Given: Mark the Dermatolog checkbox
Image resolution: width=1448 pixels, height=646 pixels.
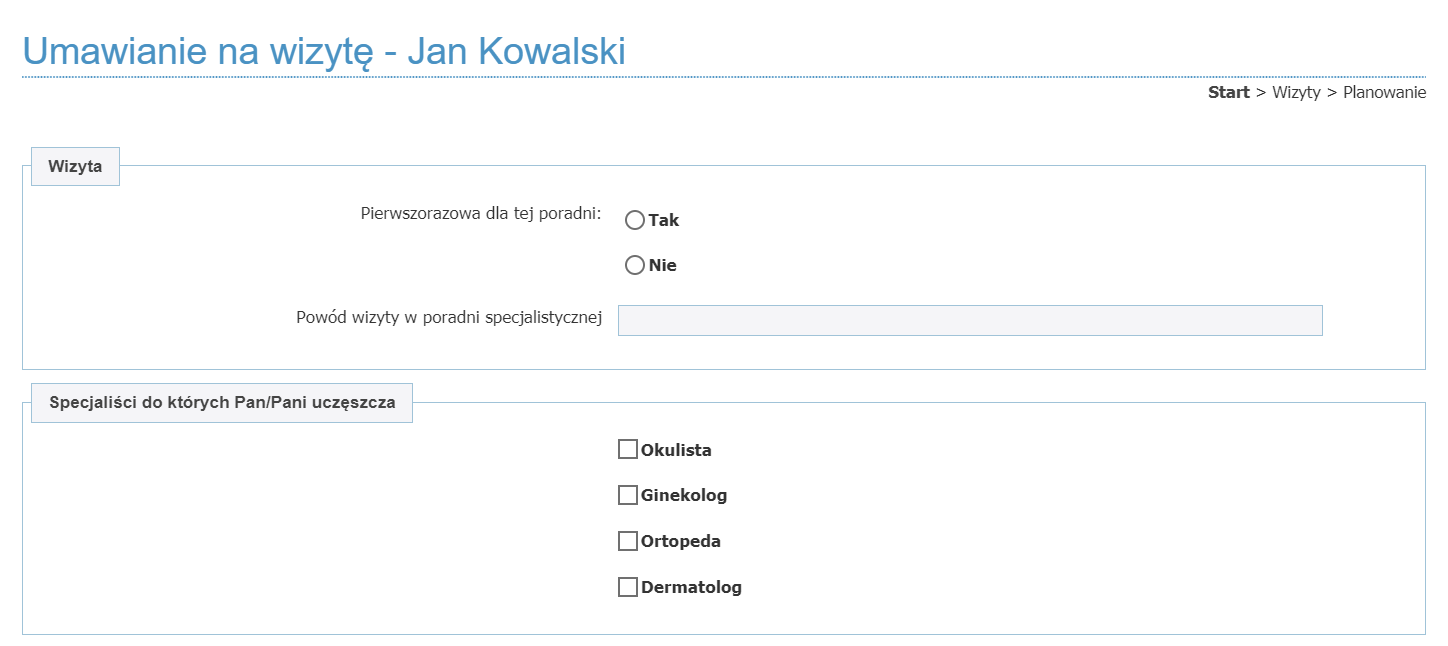Looking at the screenshot, I should [628, 587].
